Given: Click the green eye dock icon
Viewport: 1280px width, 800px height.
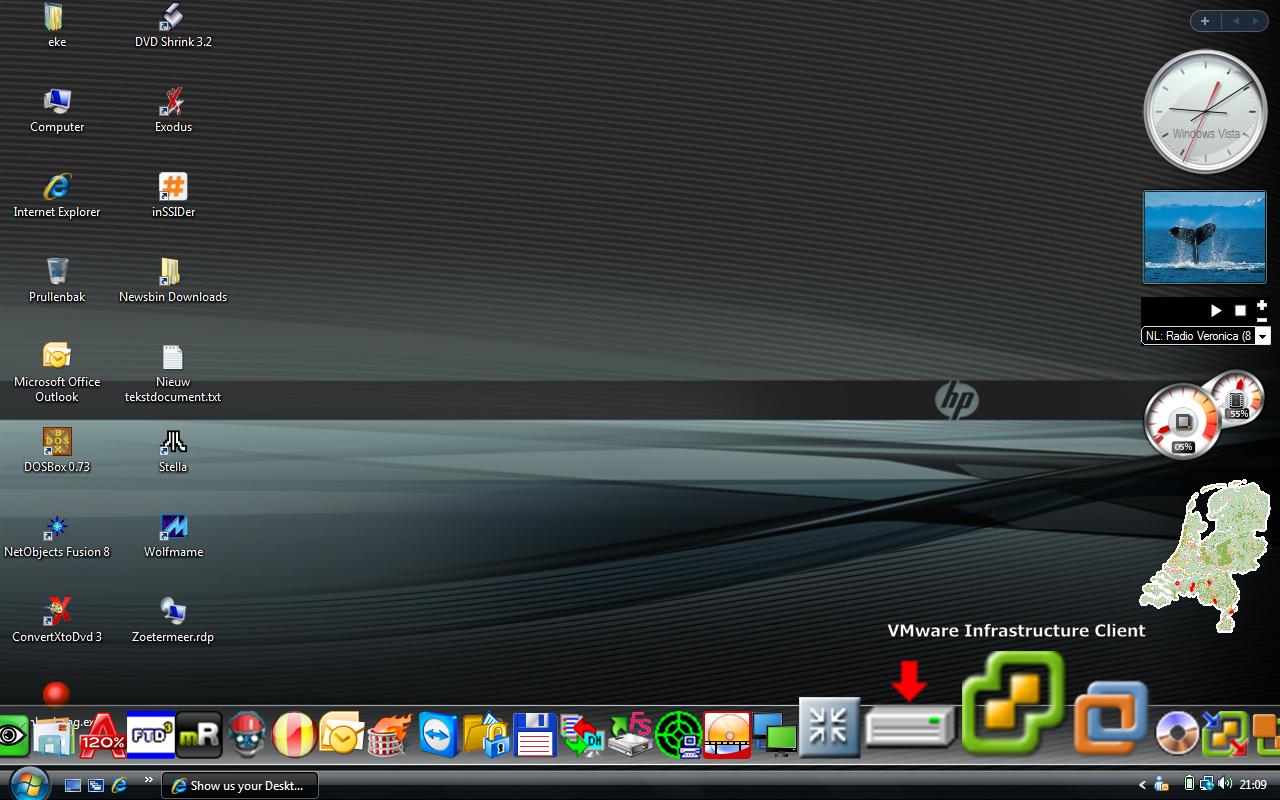Looking at the screenshot, I should (x=13, y=735).
